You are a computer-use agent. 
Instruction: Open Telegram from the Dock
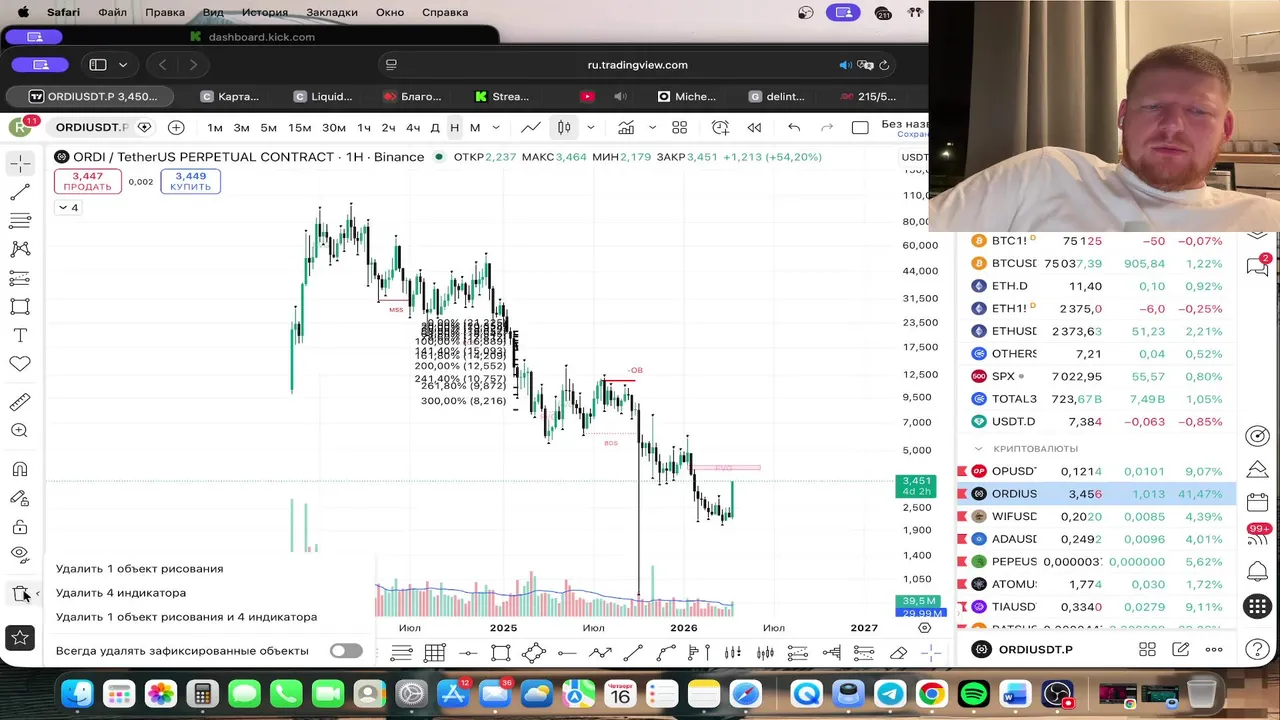click(890, 694)
